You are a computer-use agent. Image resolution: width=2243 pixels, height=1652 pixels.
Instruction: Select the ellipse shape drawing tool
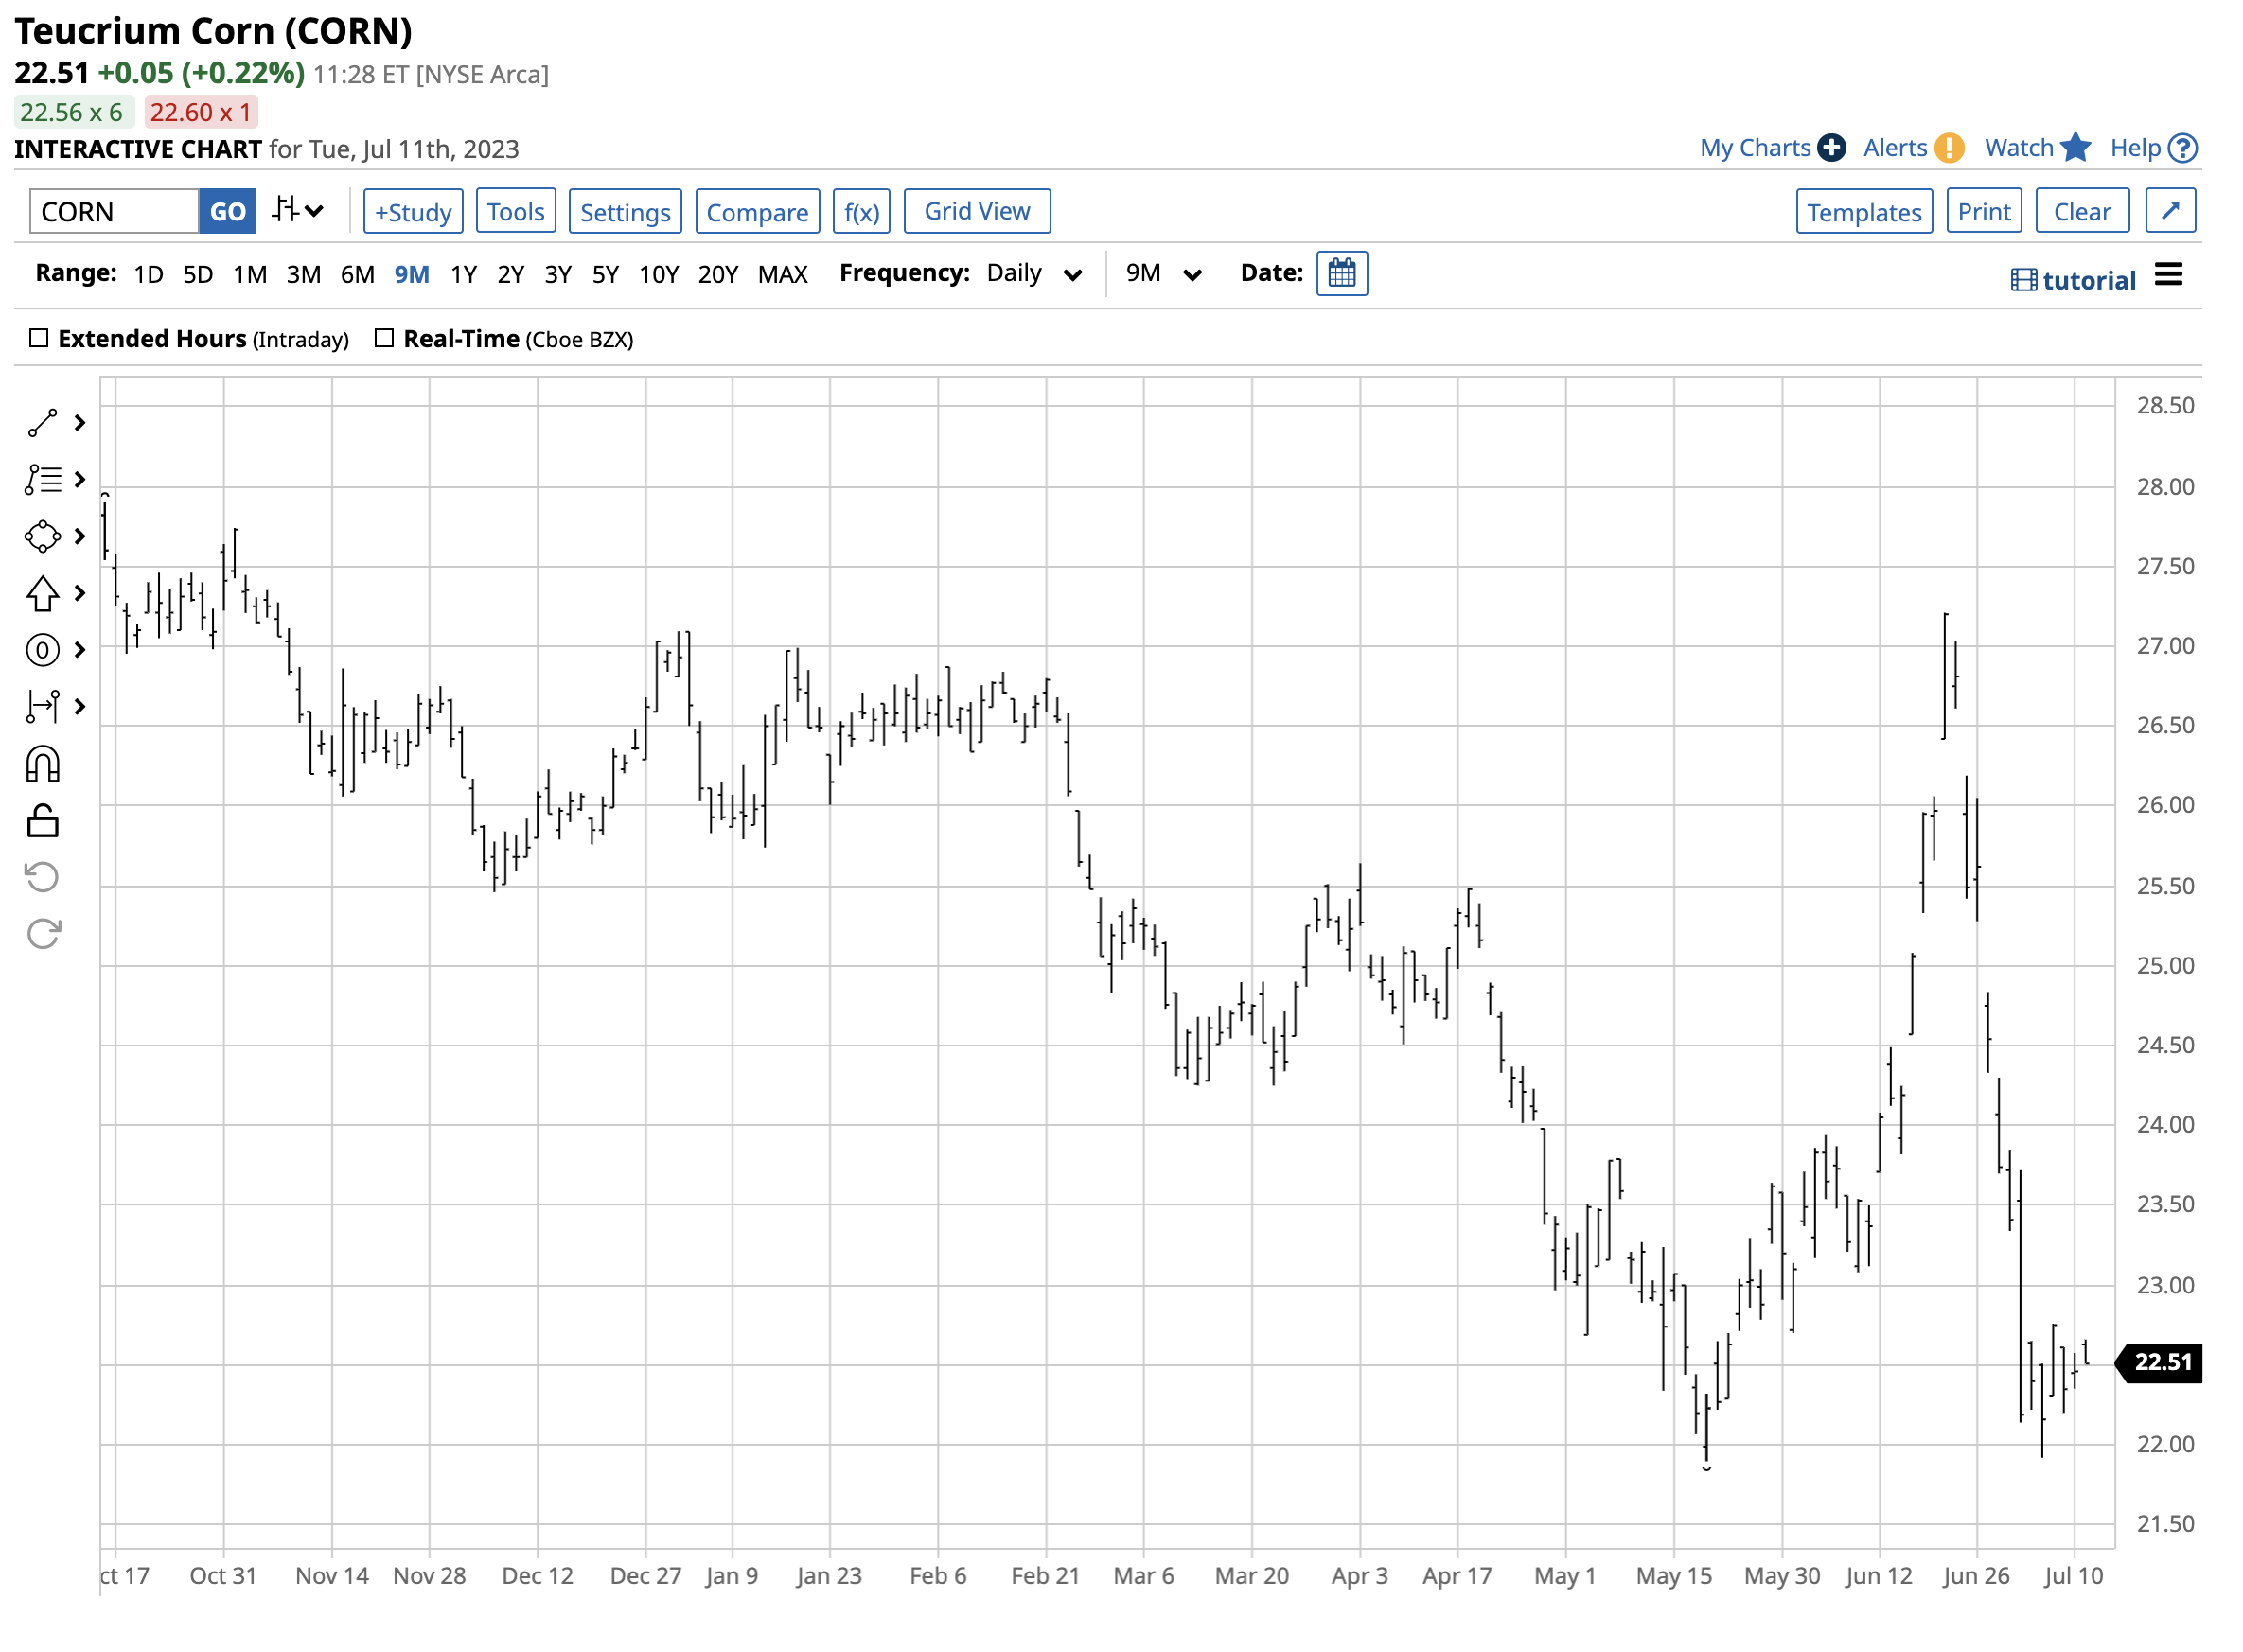coord(42,536)
